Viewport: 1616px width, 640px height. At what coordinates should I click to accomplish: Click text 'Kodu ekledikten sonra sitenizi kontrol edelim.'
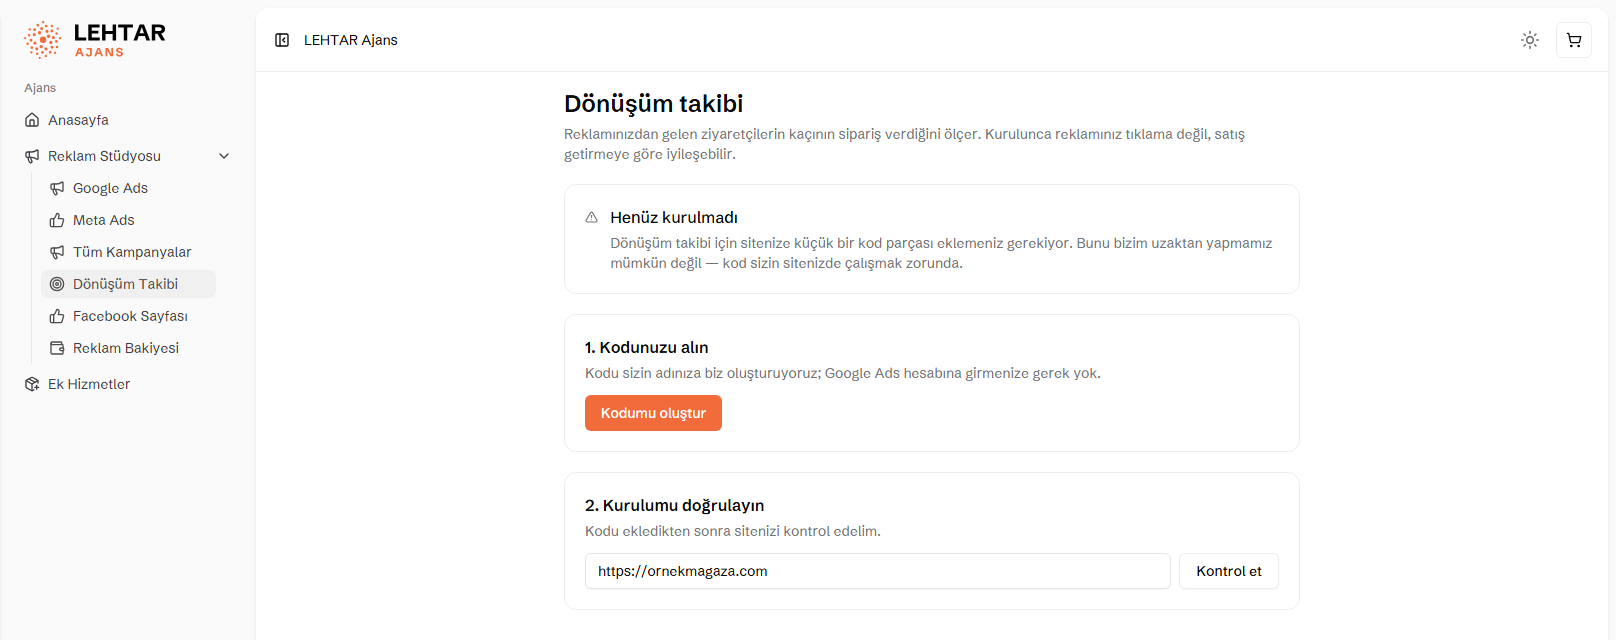coord(733,531)
